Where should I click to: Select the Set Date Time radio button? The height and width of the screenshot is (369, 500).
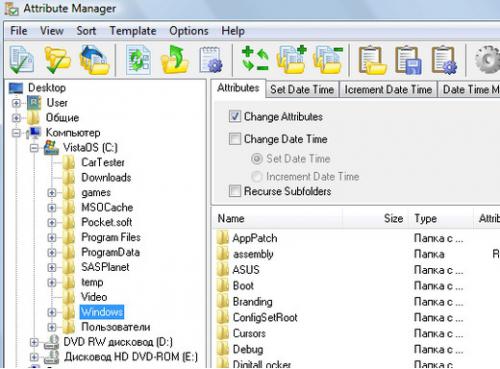point(257,159)
